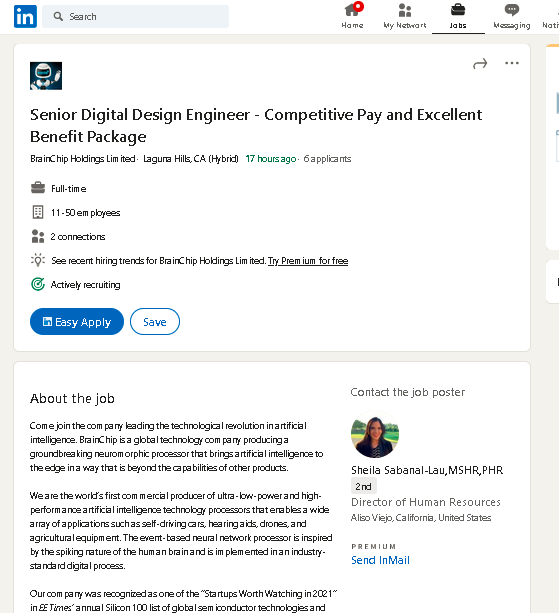Click in the Search field
The height and width of the screenshot is (613, 559).
pos(135,16)
